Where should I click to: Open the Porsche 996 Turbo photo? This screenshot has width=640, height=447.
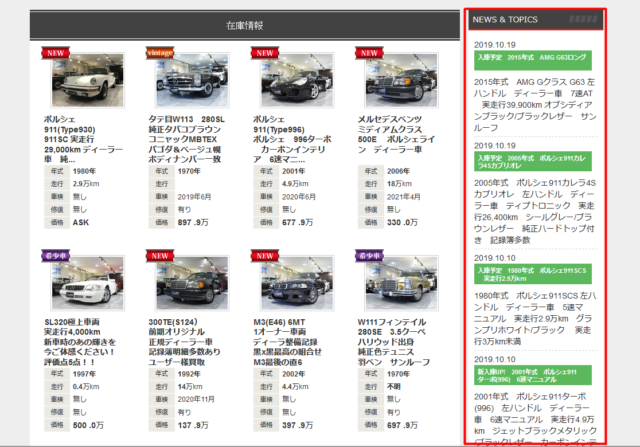click(x=297, y=80)
